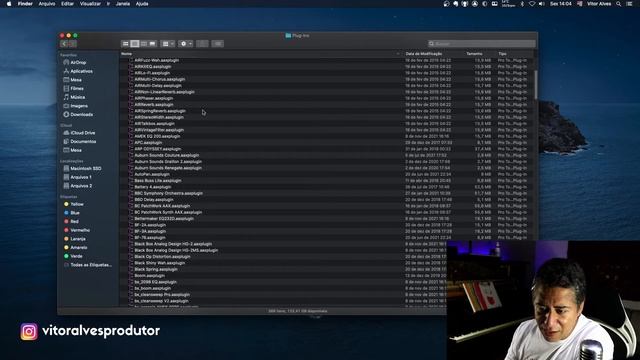Go forward with the forward arrow

pyautogui.click(x=73, y=44)
